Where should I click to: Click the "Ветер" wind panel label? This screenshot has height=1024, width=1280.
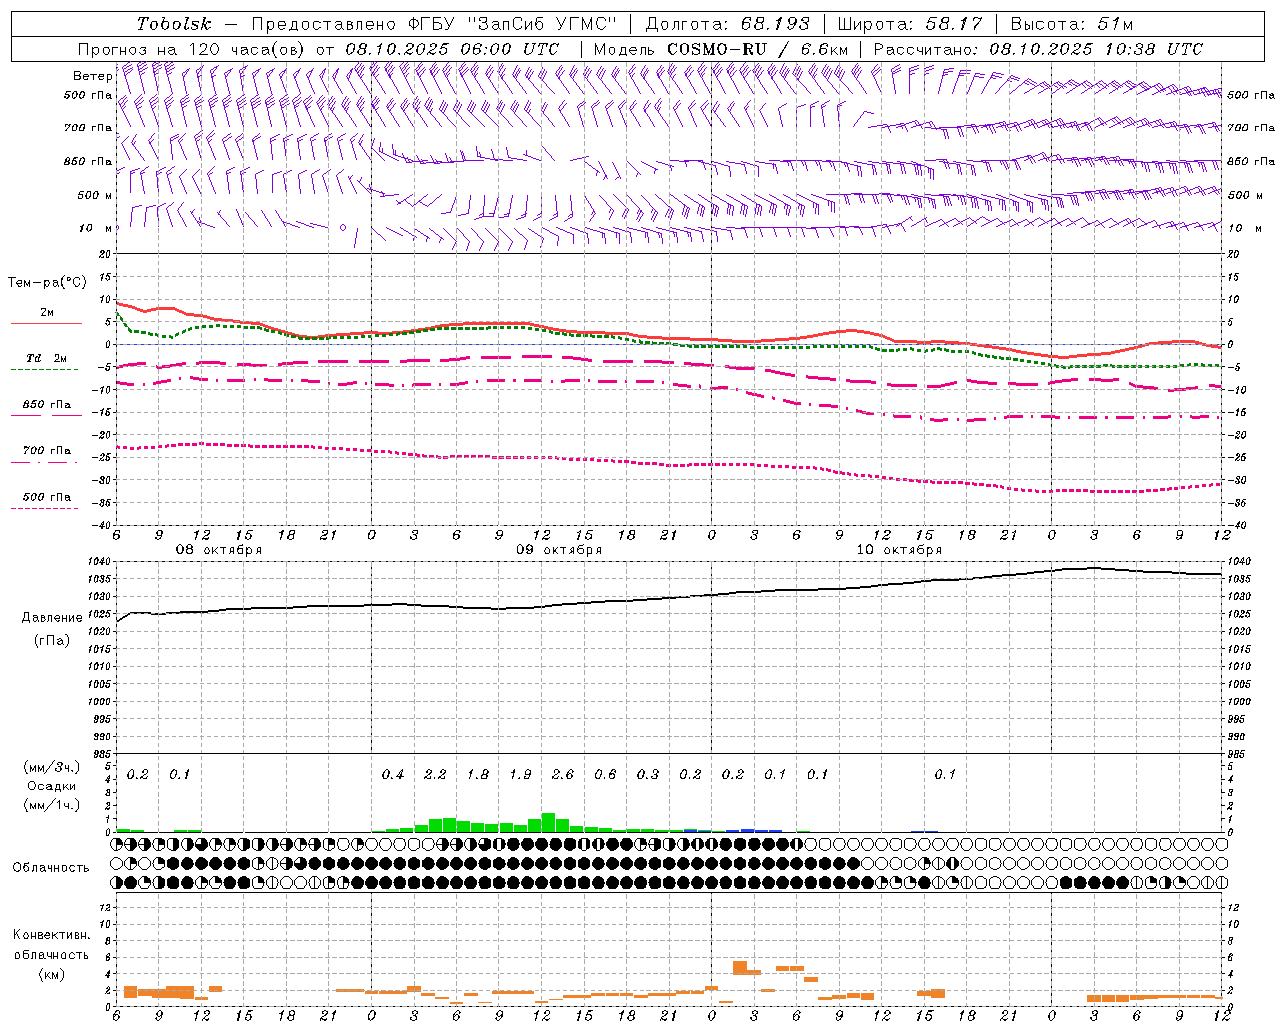pos(92,76)
